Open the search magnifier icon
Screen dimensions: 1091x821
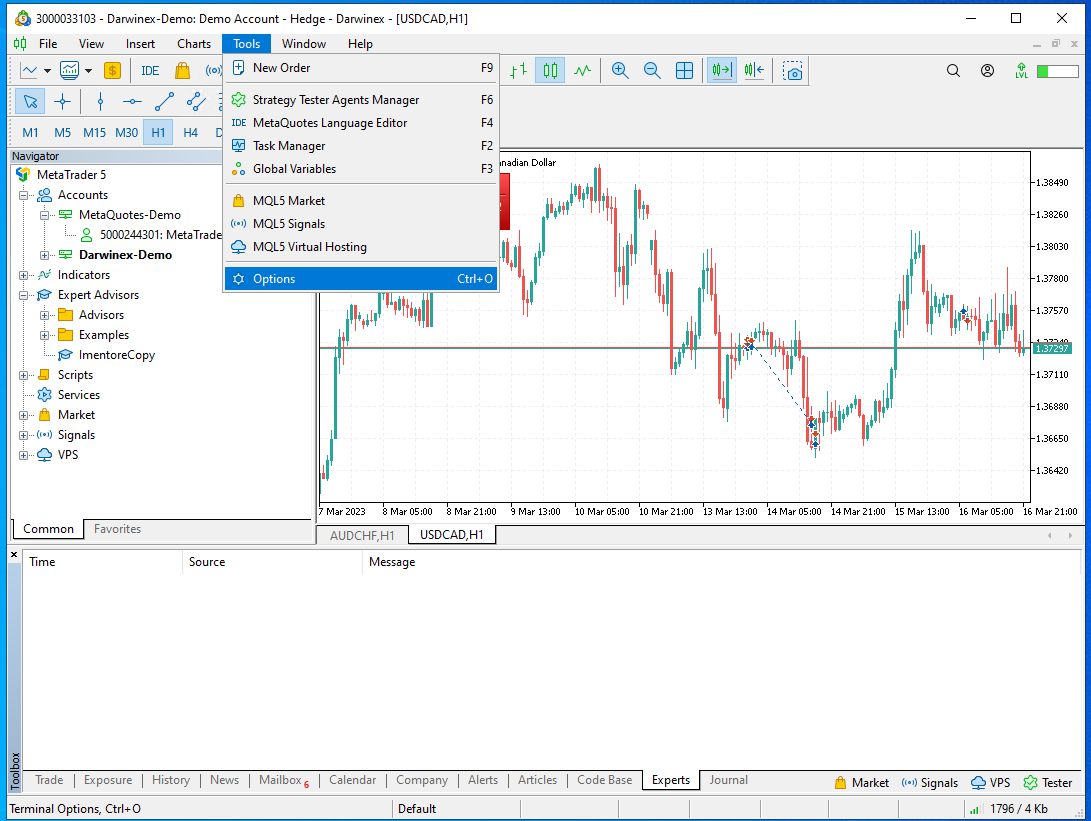click(x=953, y=70)
